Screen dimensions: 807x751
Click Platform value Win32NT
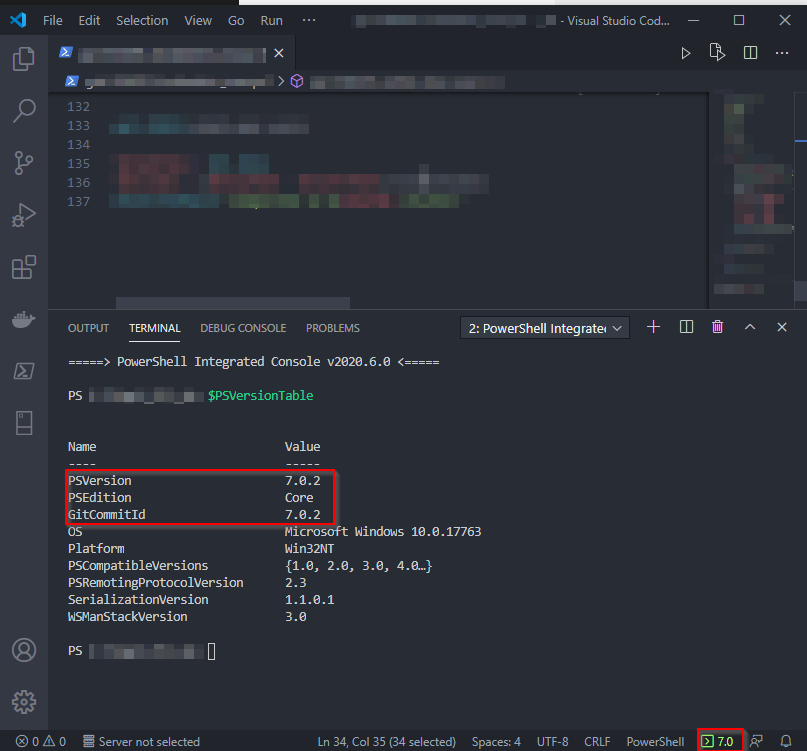(309, 548)
